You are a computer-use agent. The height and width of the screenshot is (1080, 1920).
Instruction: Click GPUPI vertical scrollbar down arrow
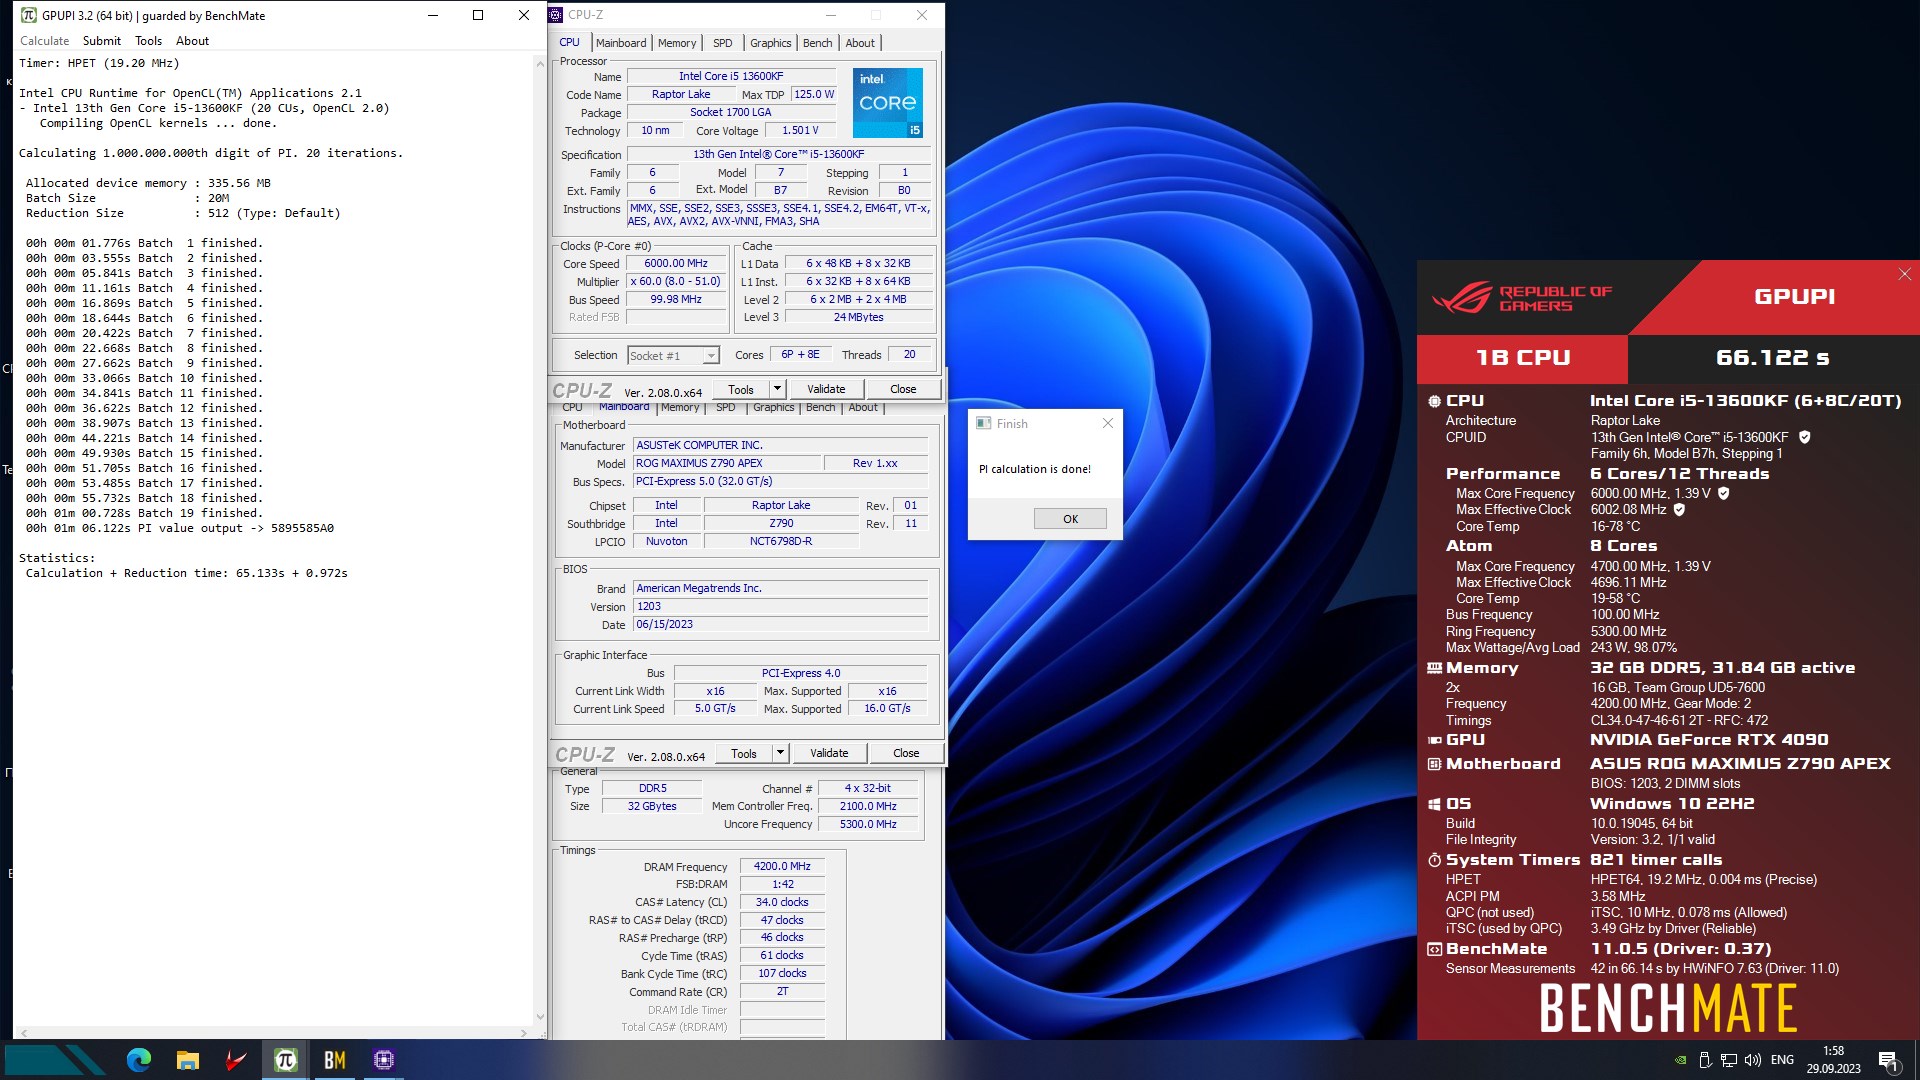click(x=541, y=1017)
